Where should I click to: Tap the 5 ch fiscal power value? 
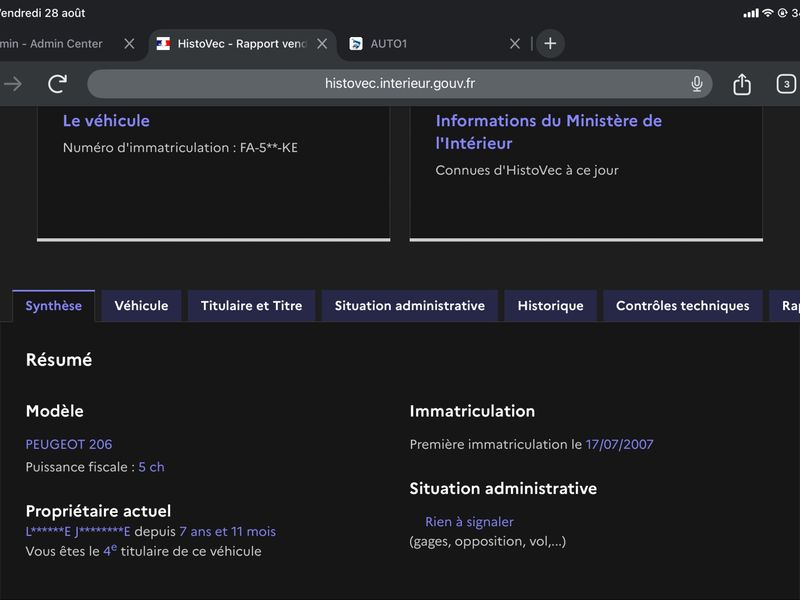click(x=152, y=467)
